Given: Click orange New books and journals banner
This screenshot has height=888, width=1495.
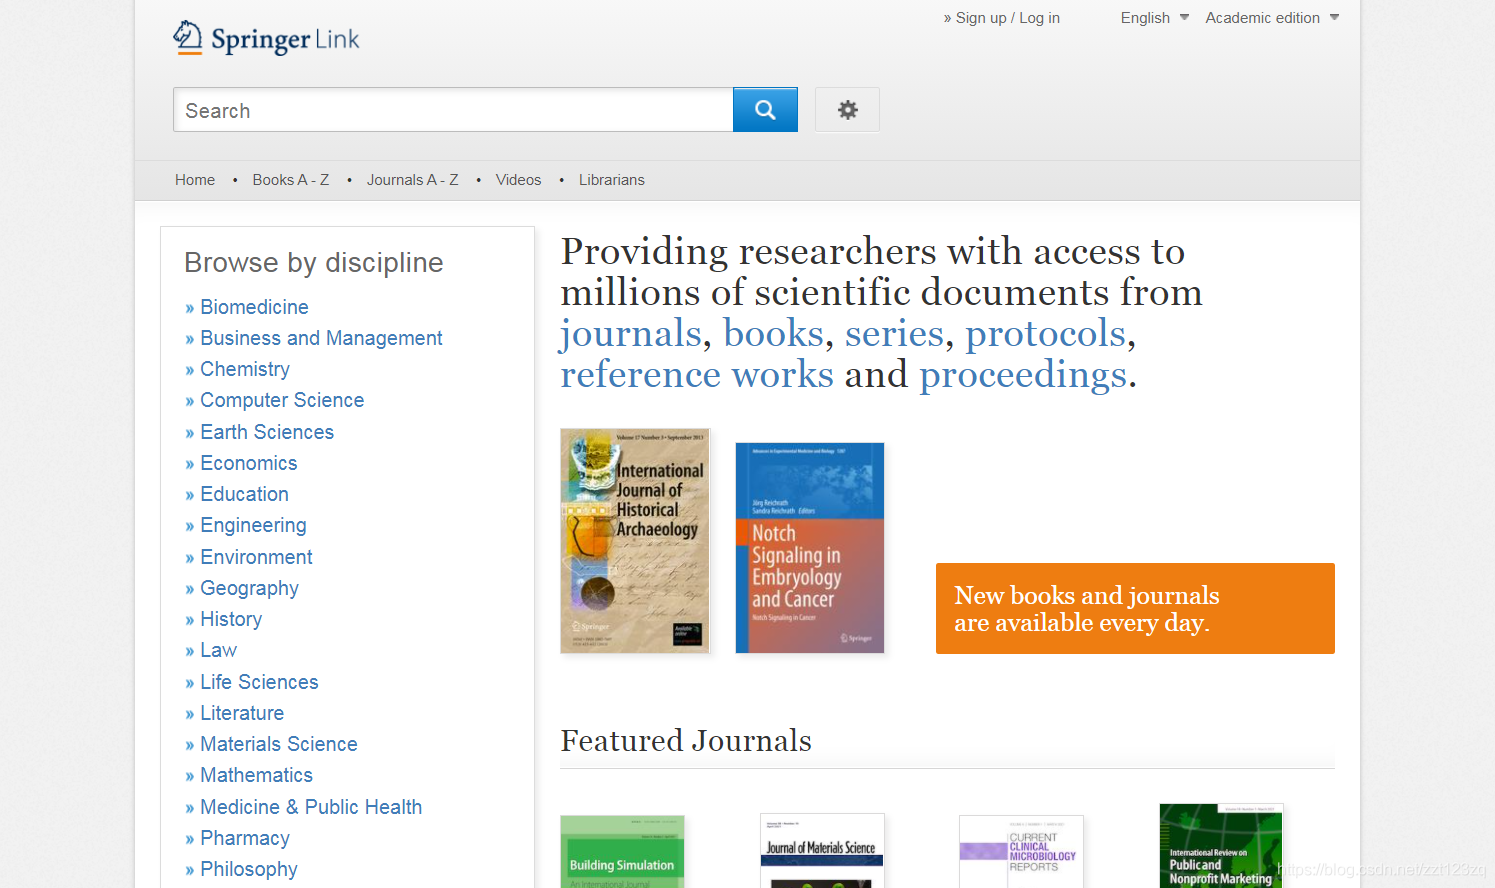Looking at the screenshot, I should pos(1135,608).
